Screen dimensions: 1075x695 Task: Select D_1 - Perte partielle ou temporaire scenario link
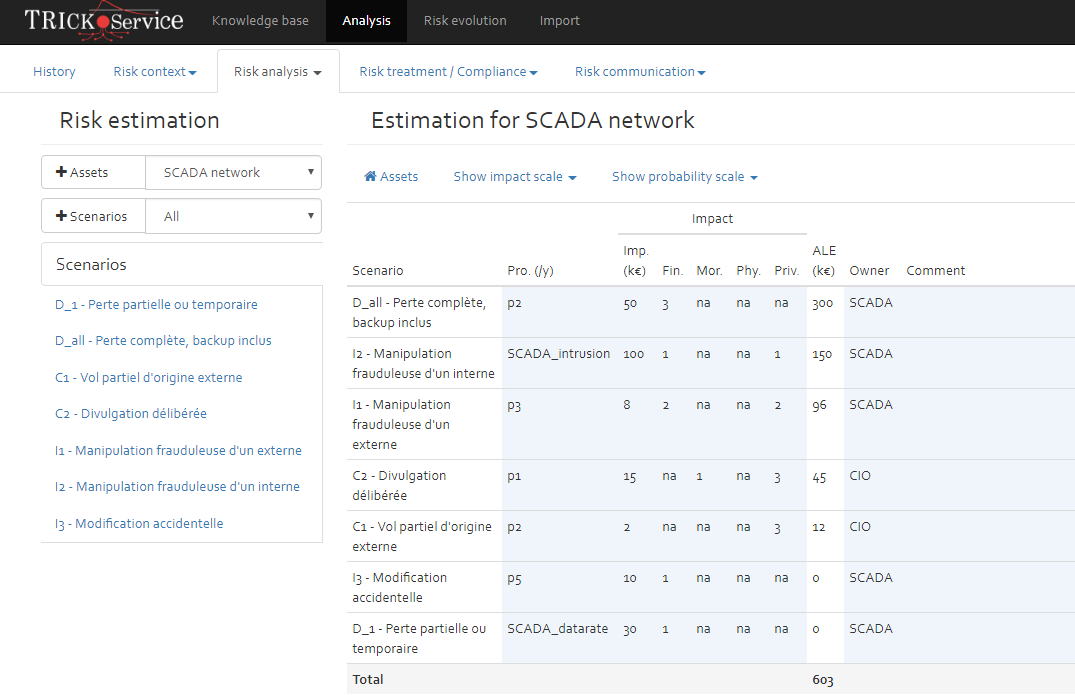(156, 304)
